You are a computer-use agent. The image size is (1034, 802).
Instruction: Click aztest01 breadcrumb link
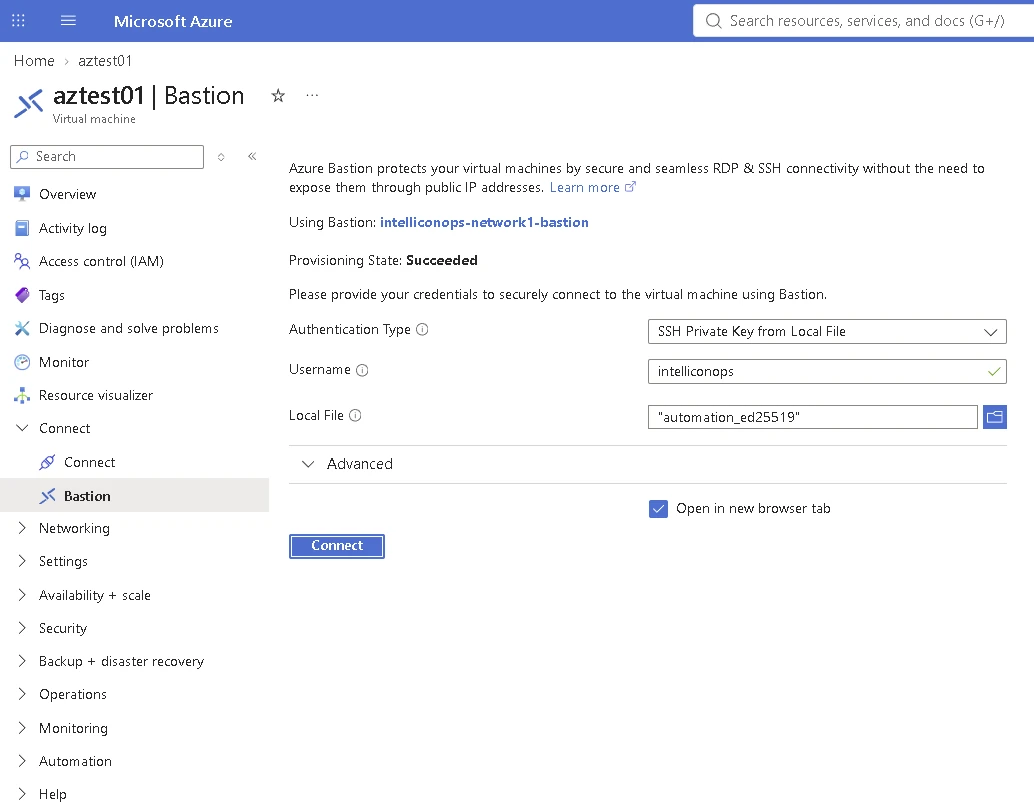[105, 61]
